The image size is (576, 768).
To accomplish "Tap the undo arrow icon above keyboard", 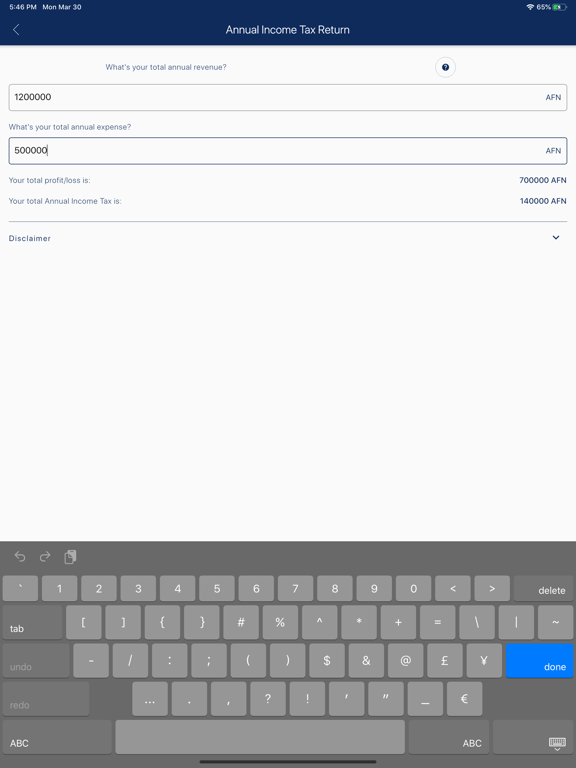I will pyautogui.click(x=20, y=556).
